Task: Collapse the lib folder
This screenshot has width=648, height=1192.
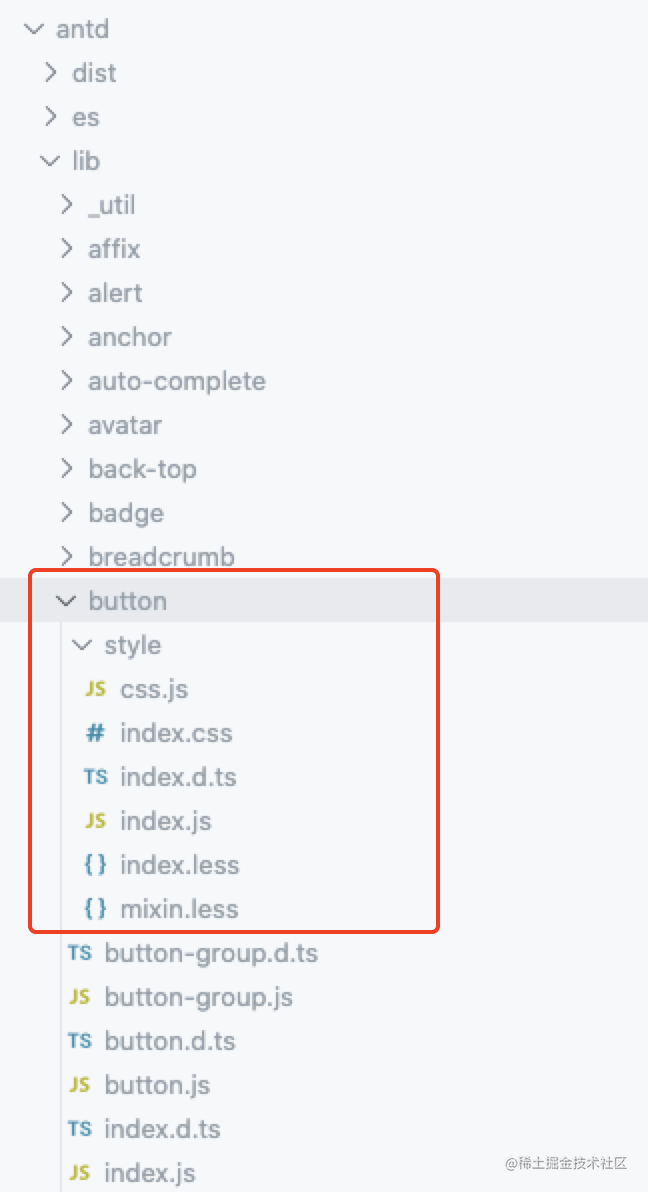Action: point(50,161)
